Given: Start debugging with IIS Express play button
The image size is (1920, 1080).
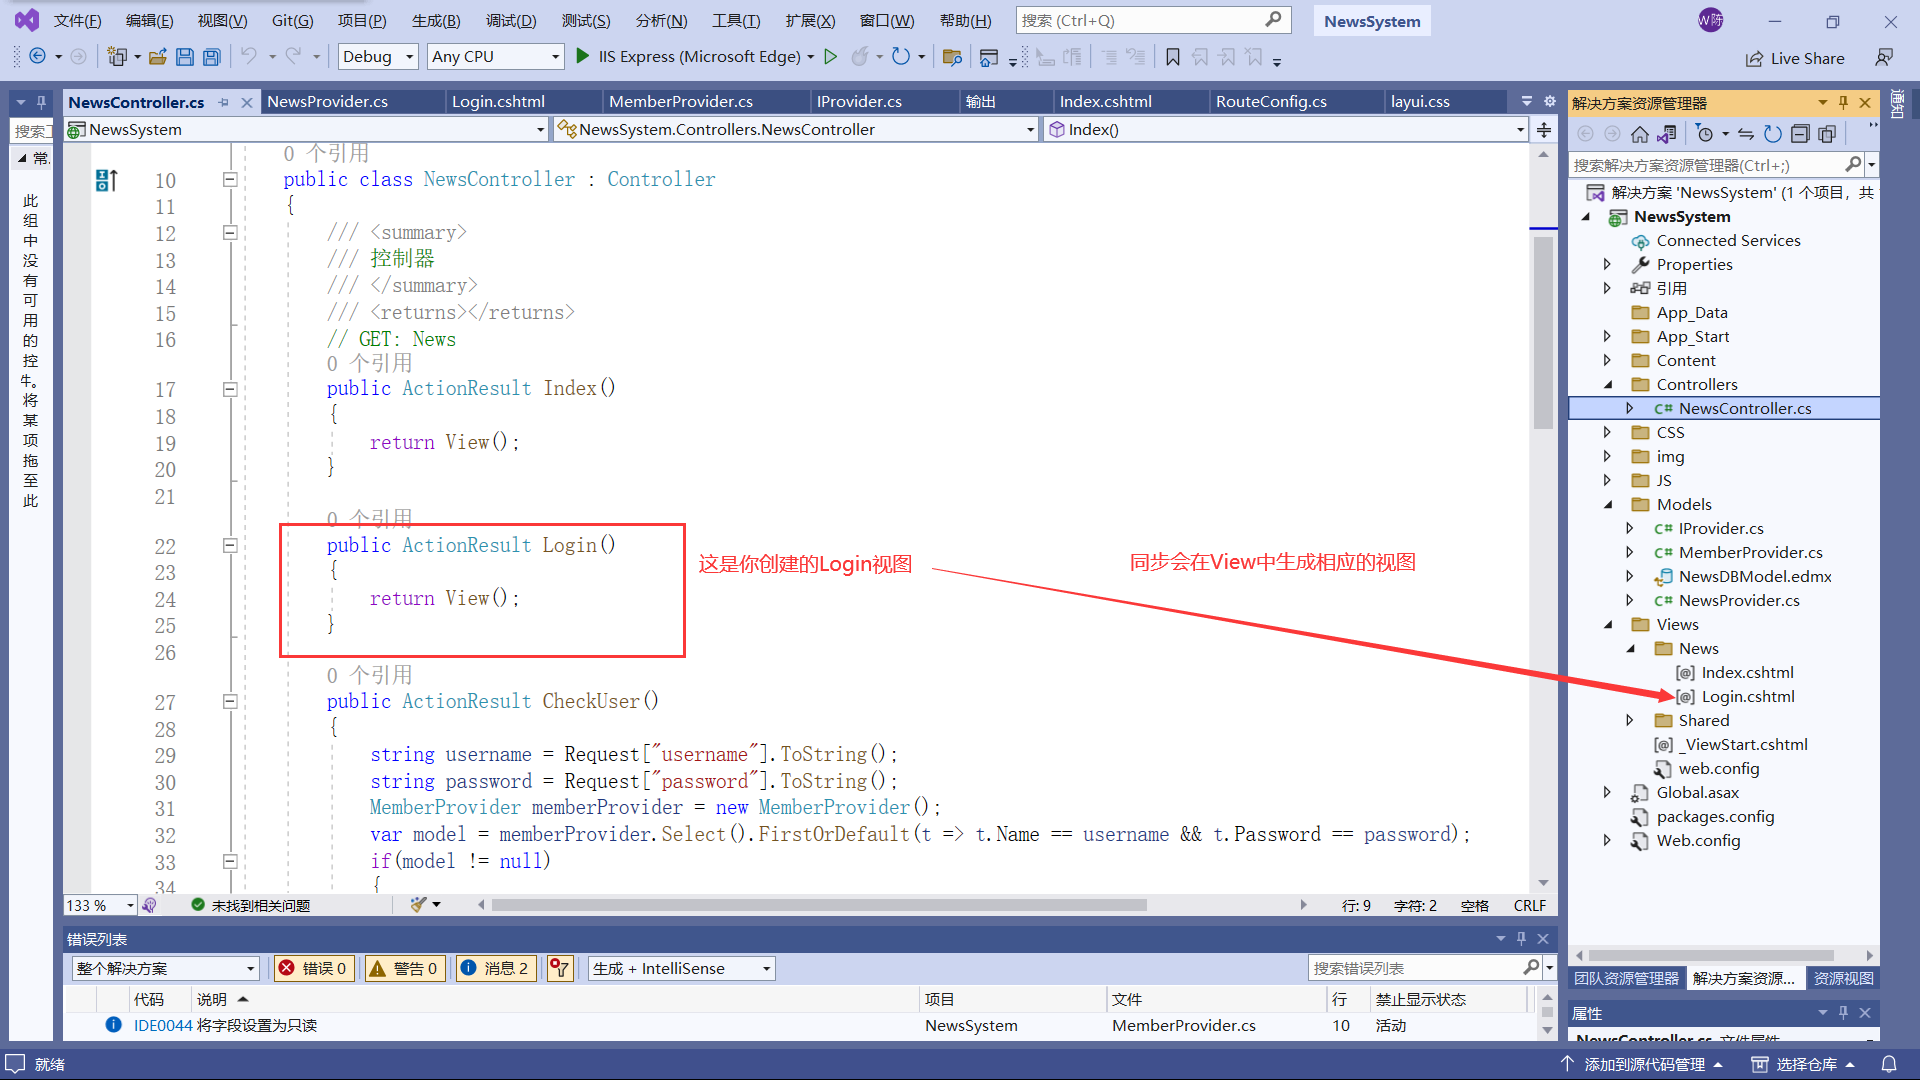Looking at the screenshot, I should coord(583,57).
